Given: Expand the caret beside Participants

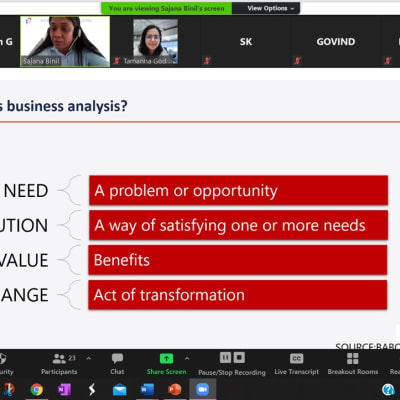Looking at the screenshot, I should pos(89,359).
